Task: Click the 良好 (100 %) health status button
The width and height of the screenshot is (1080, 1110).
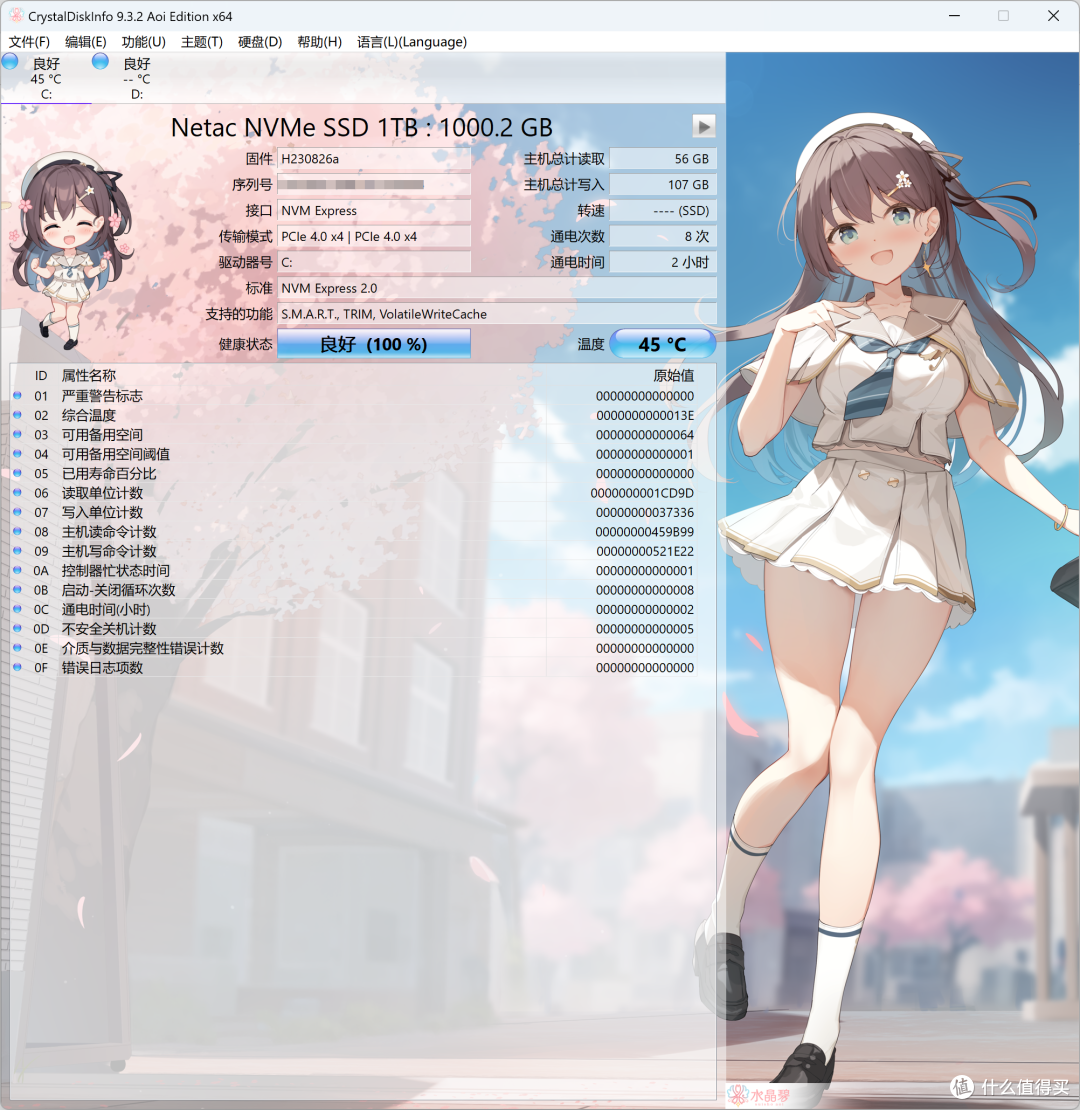Action: pos(374,344)
